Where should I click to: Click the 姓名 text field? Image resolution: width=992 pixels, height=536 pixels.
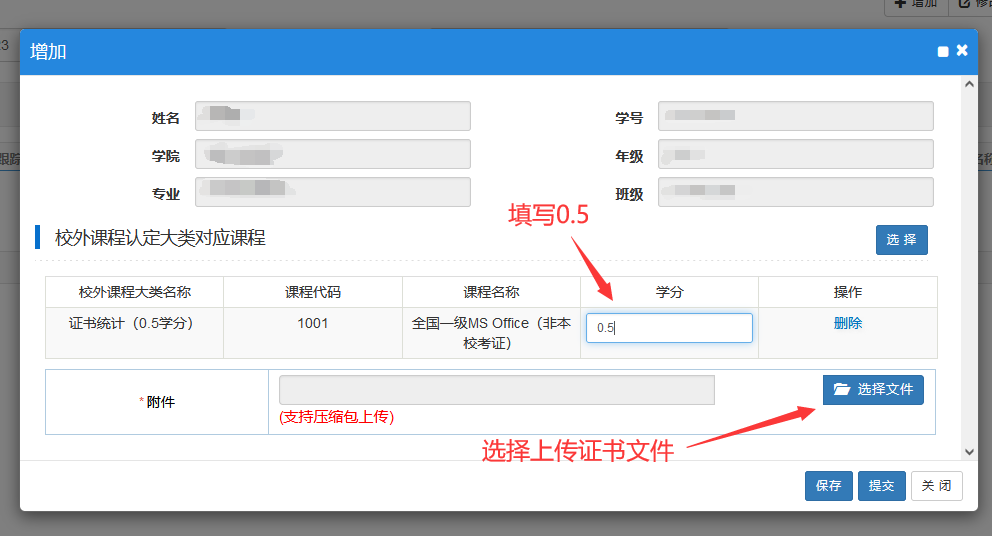tap(332, 117)
